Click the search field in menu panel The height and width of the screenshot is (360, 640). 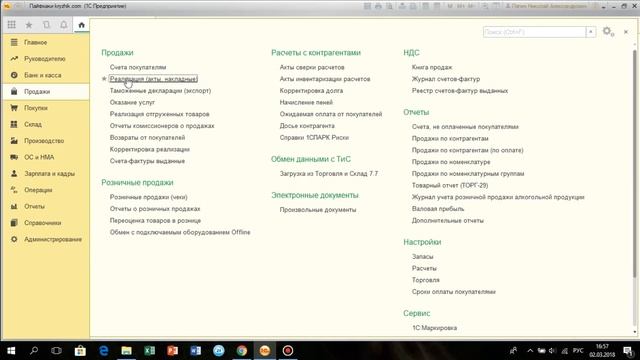click(x=534, y=32)
